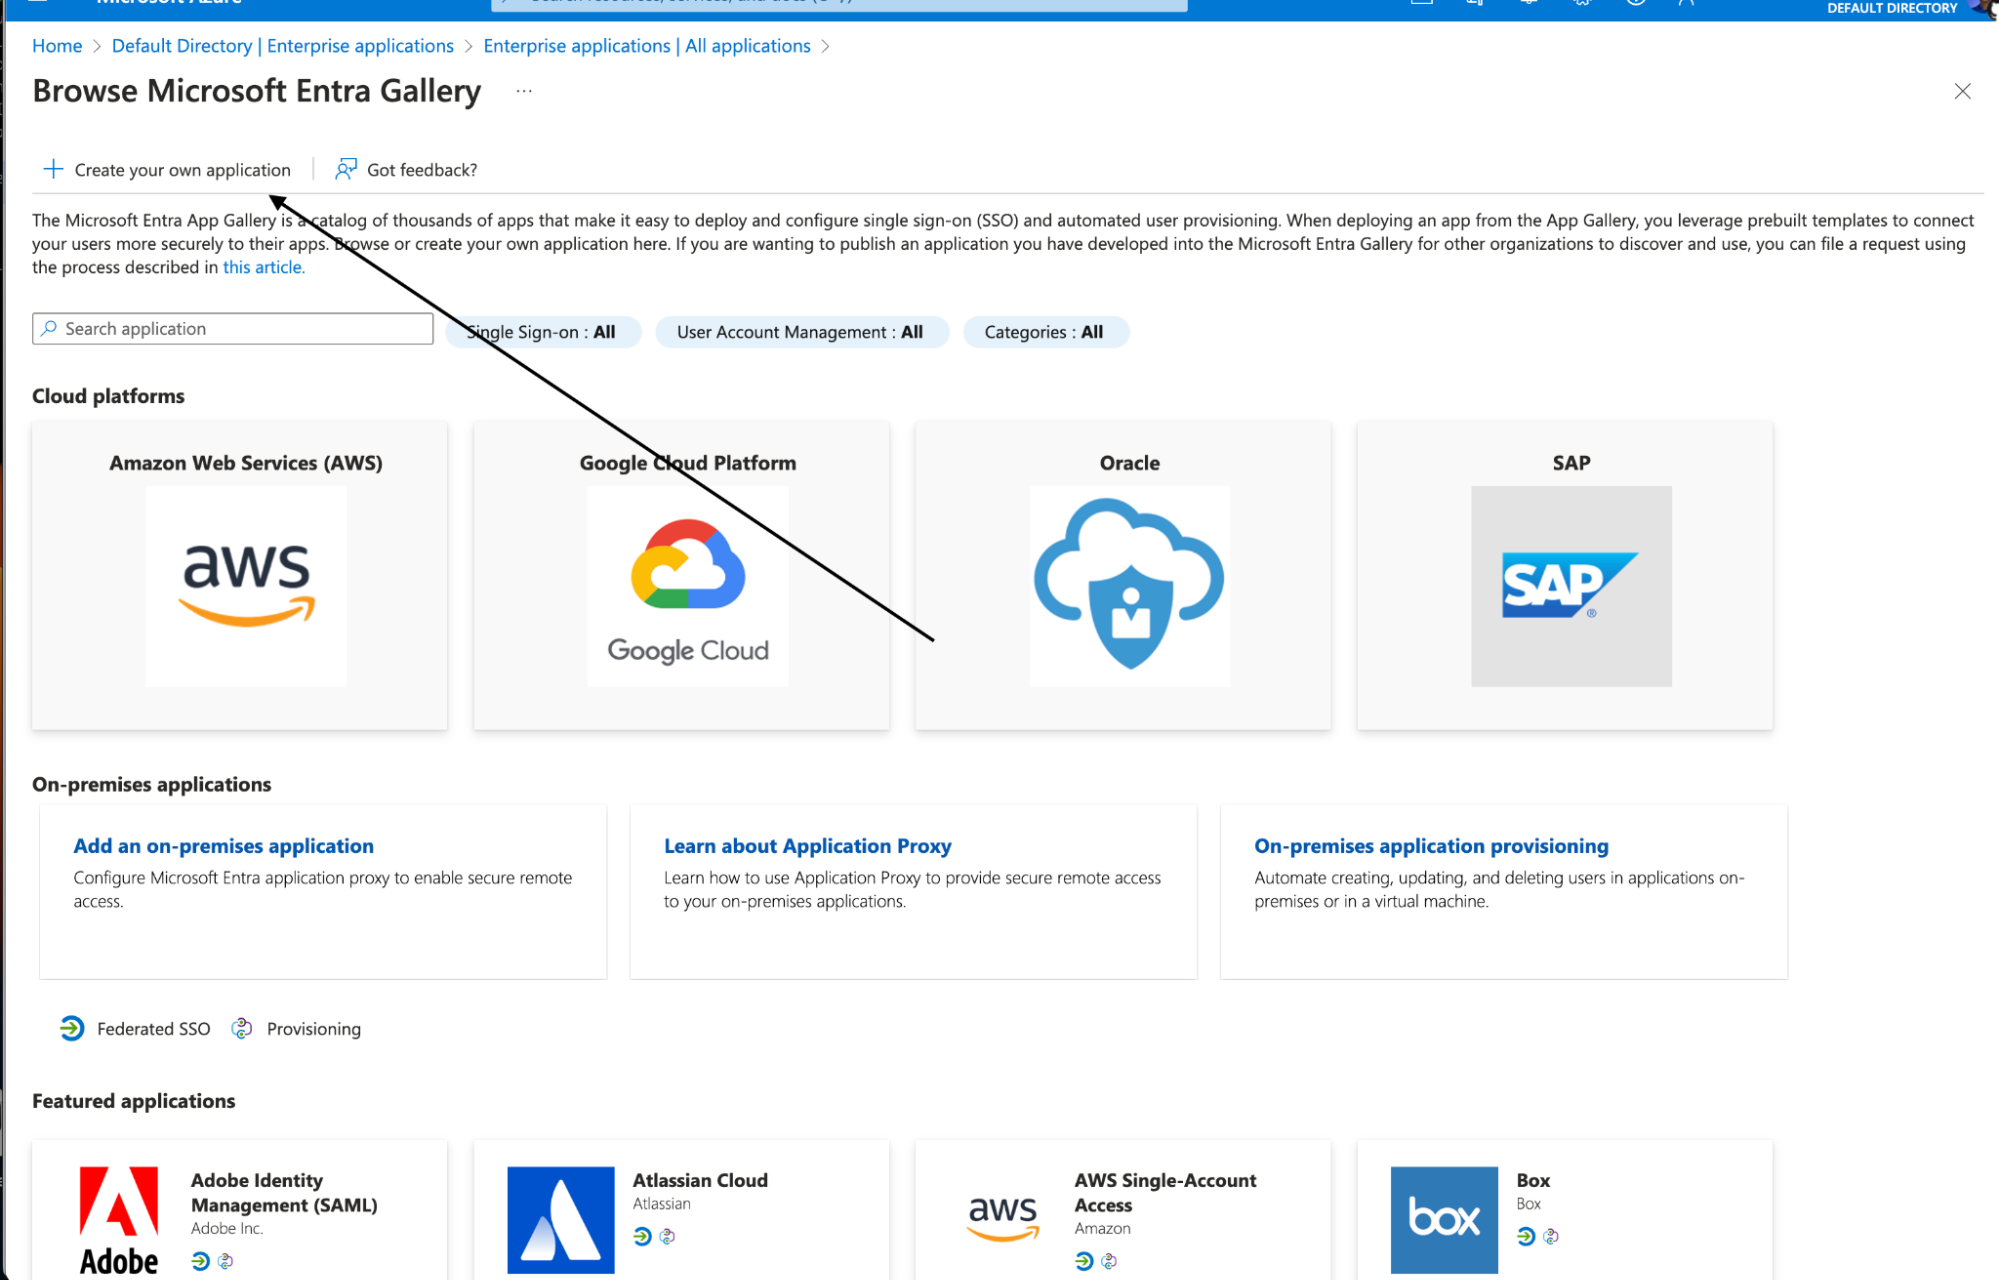Close the Browse Microsoft Entra Gallery pane
1999x1280 pixels.
1962,92
